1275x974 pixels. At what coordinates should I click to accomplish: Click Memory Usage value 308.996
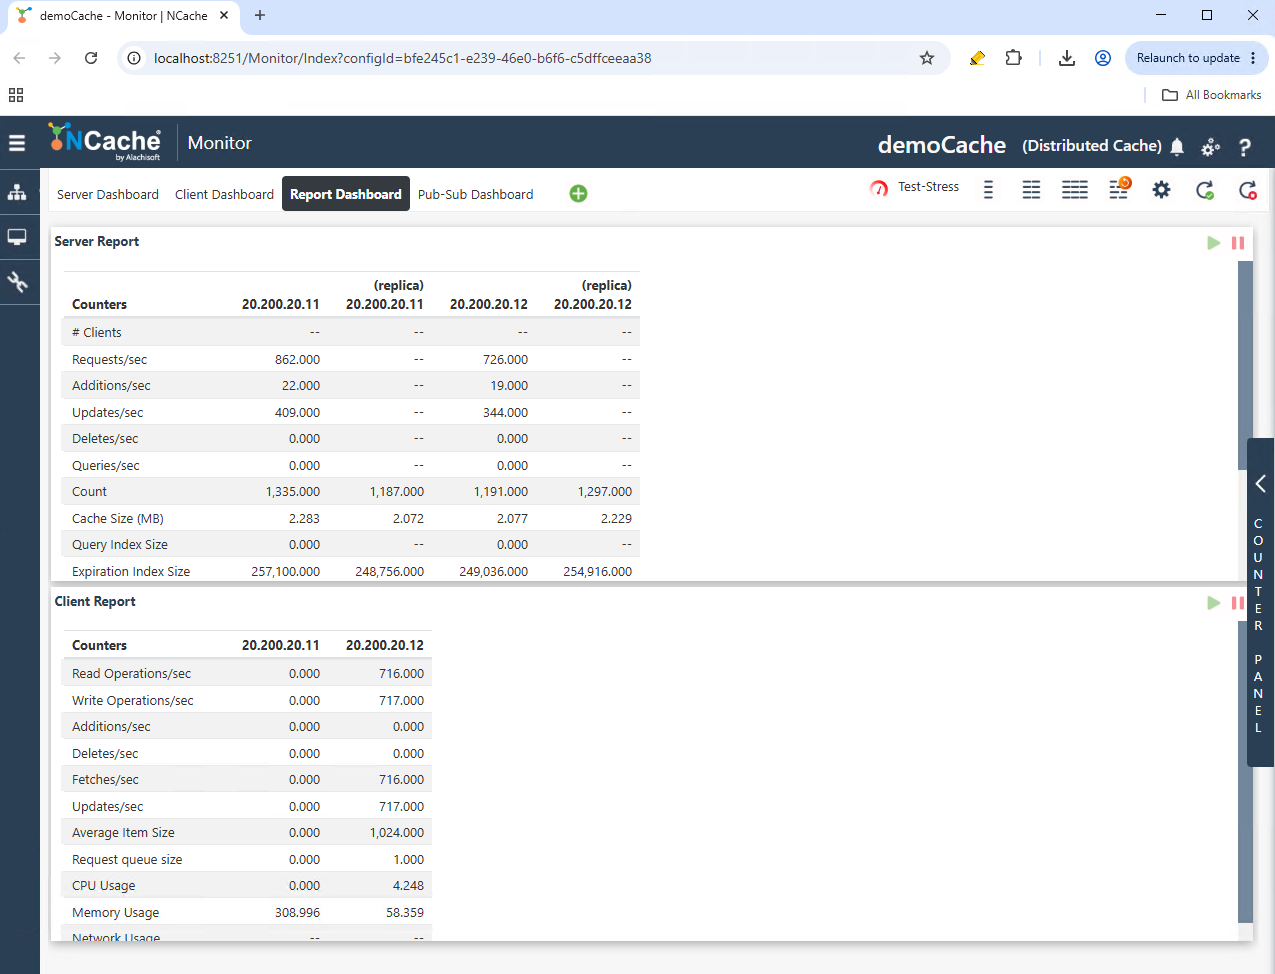[298, 913]
